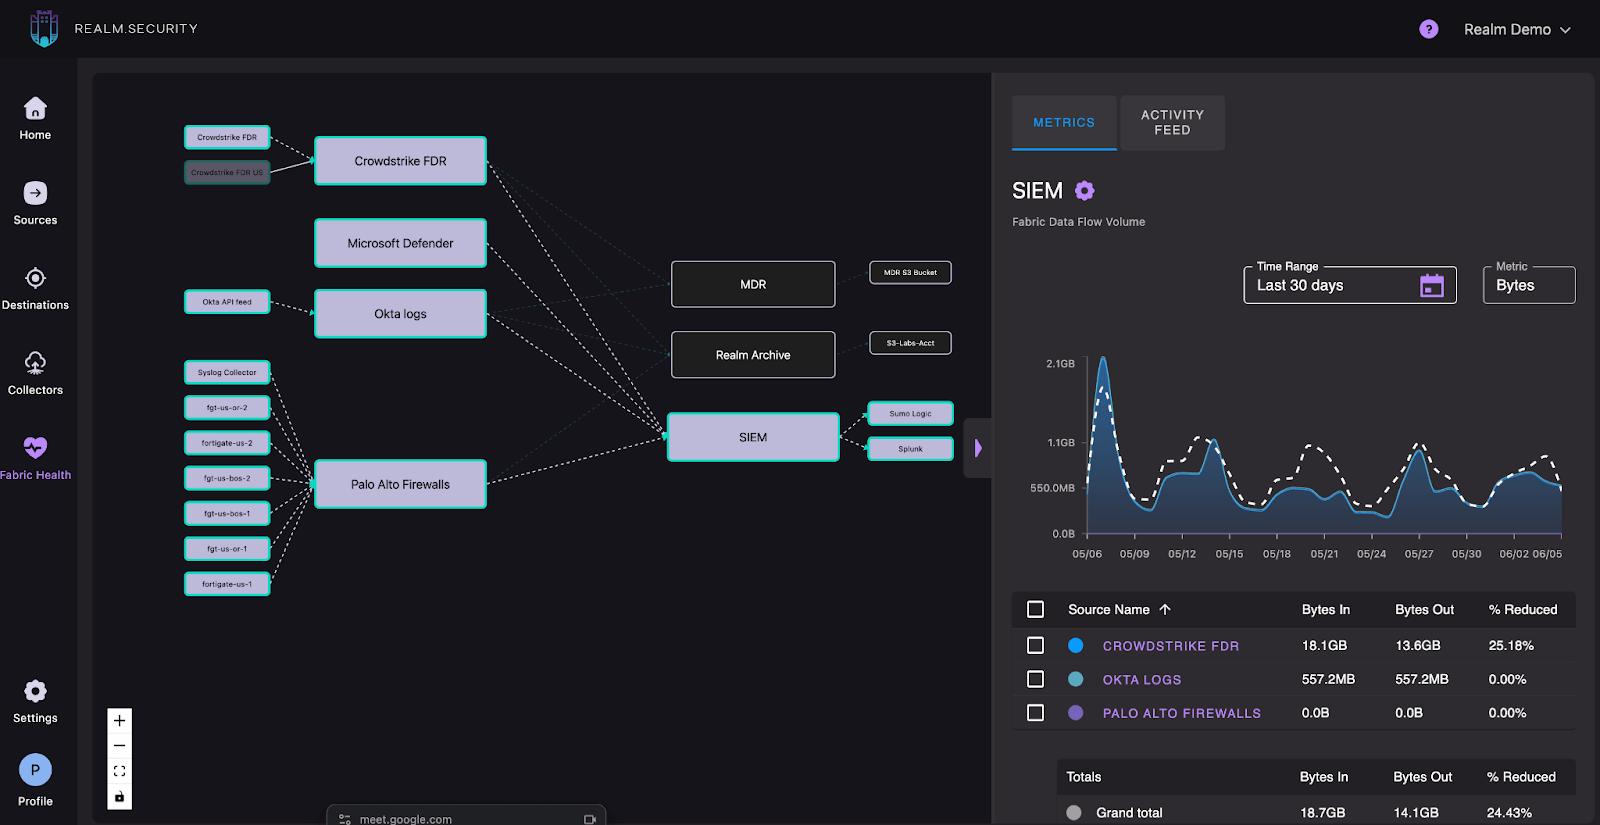Open Fabric Health view

click(35, 458)
